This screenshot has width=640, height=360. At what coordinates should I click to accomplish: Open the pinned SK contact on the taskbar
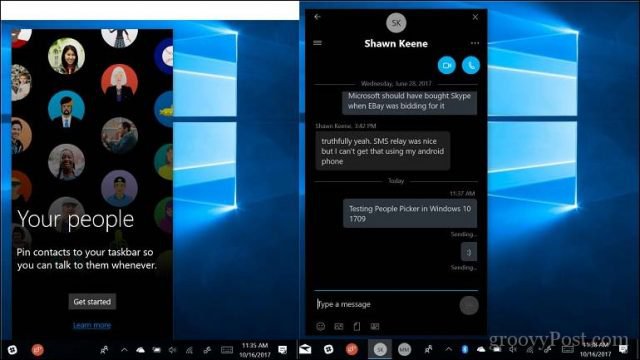380,349
